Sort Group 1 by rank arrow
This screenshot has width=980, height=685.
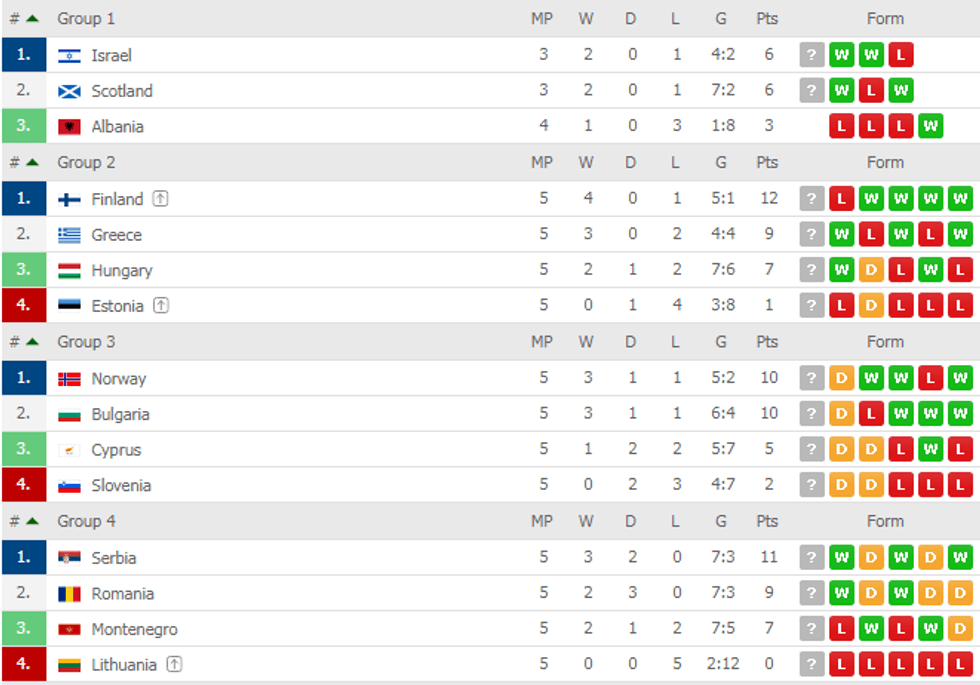point(32,19)
